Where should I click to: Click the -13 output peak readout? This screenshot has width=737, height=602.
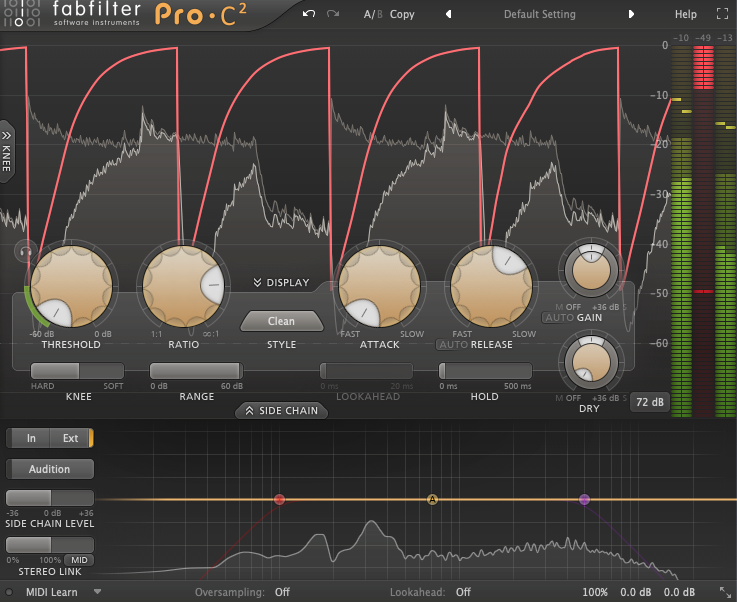tap(725, 38)
